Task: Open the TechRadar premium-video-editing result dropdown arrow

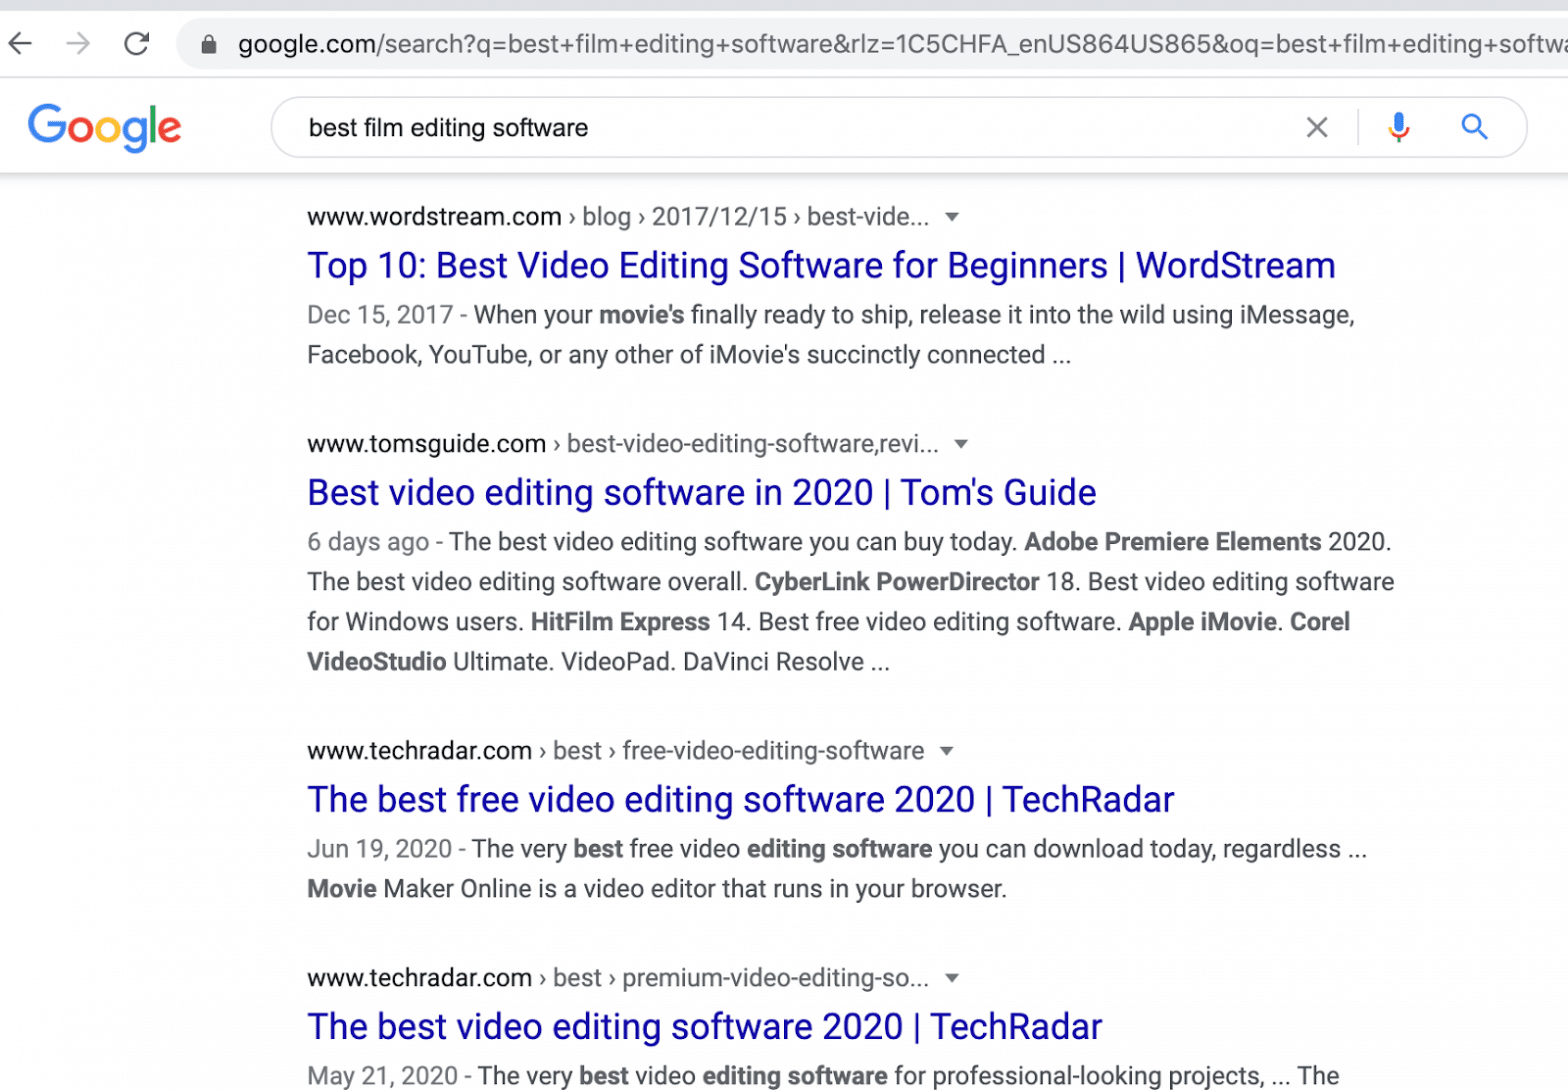Action: (x=952, y=978)
